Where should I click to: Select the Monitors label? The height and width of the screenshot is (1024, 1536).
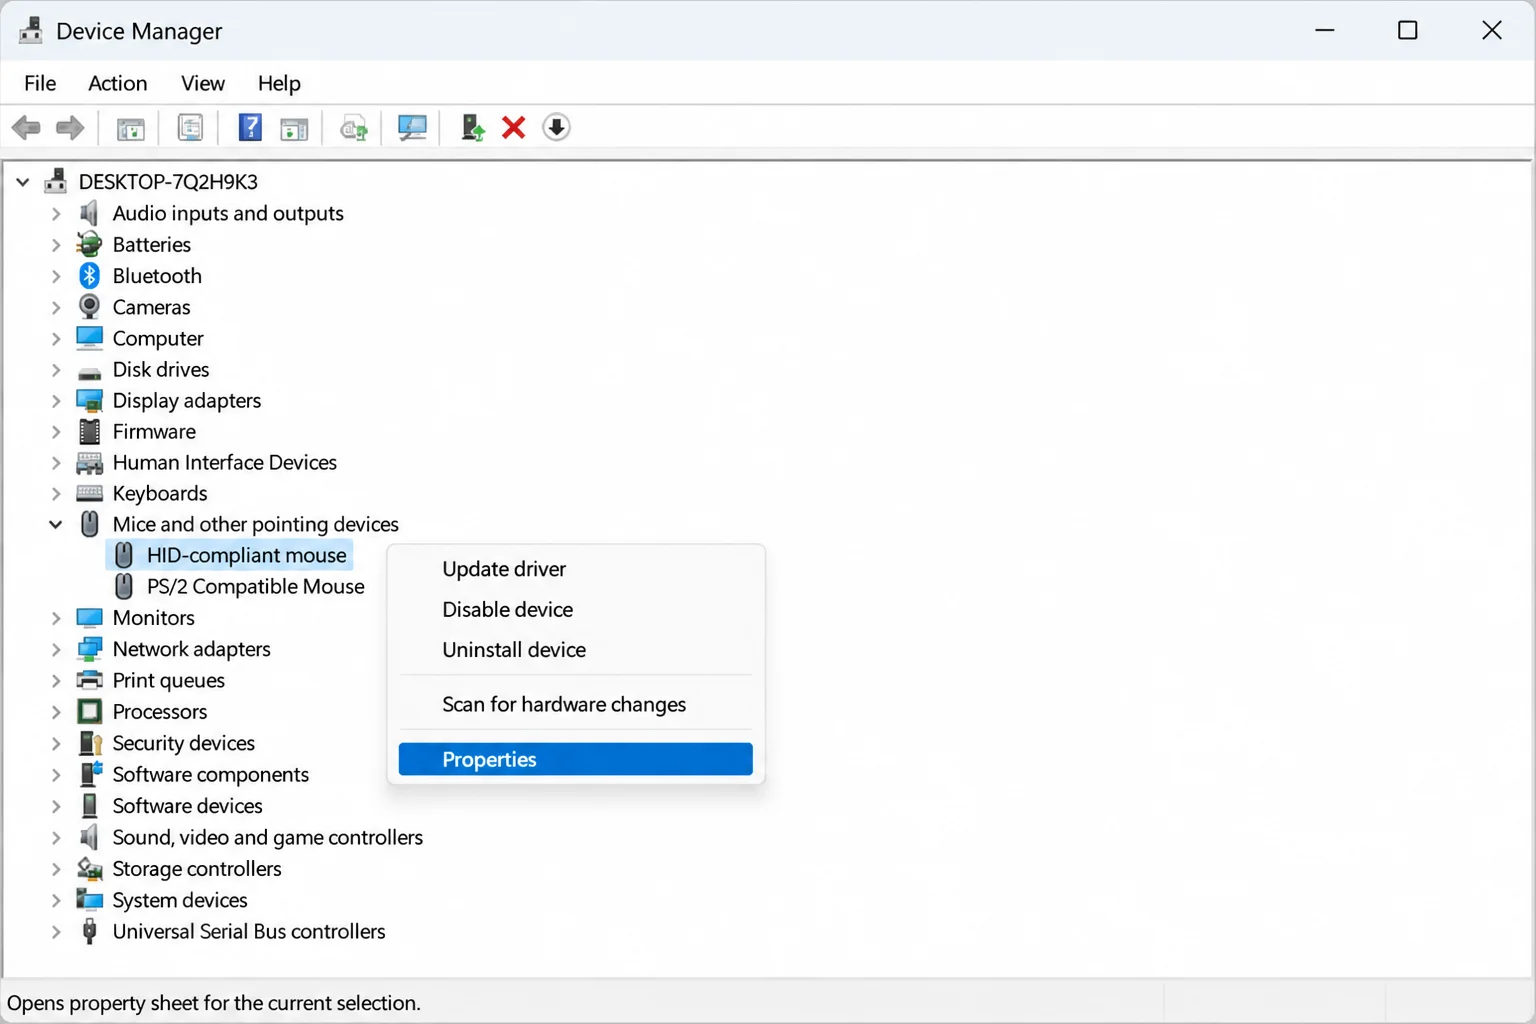pyautogui.click(x=153, y=619)
